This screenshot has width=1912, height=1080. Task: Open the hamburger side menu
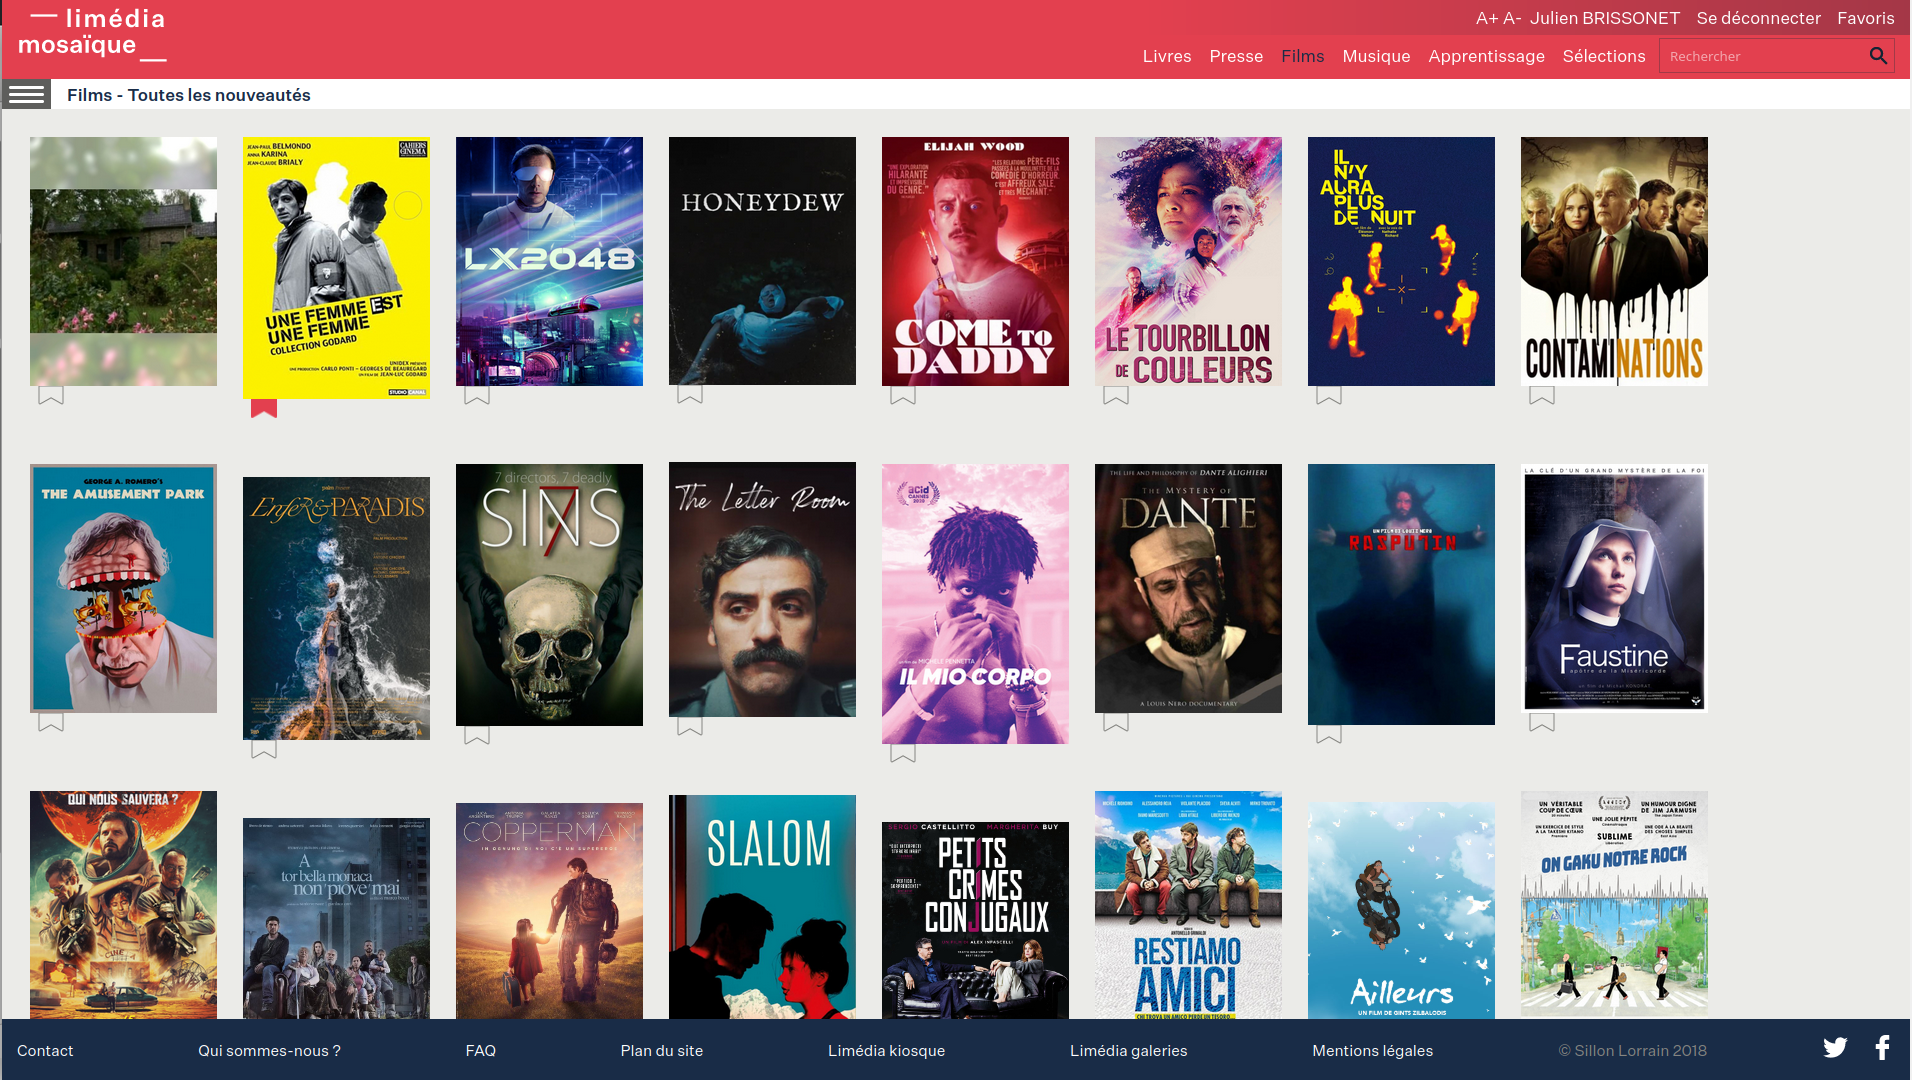(x=26, y=95)
